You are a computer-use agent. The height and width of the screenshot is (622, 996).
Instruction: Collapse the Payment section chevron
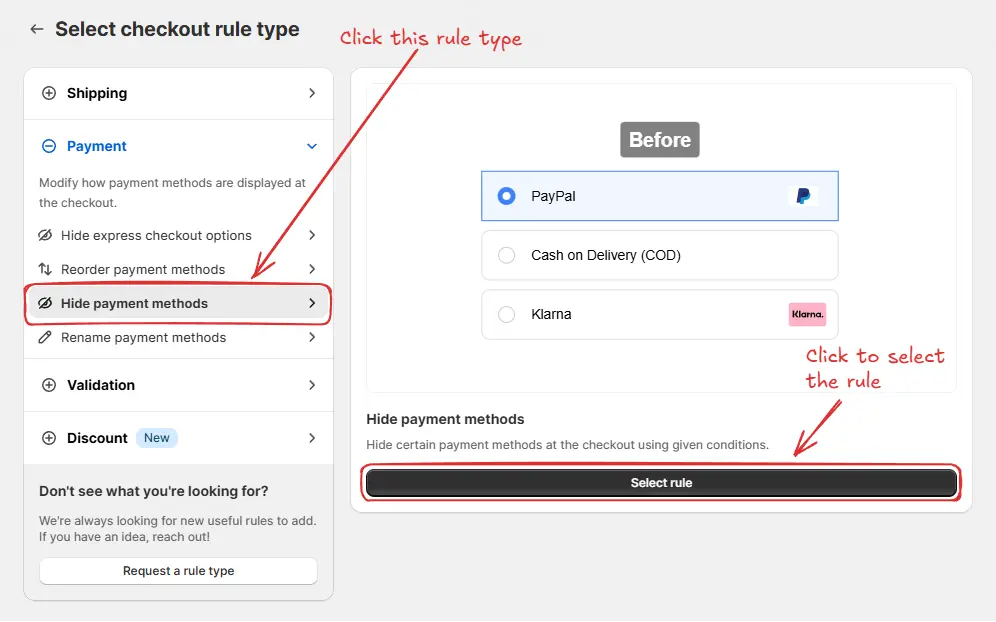click(x=312, y=146)
